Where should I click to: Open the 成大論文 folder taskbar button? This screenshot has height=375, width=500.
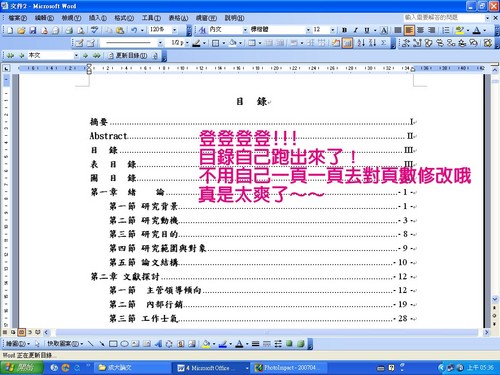(132, 368)
